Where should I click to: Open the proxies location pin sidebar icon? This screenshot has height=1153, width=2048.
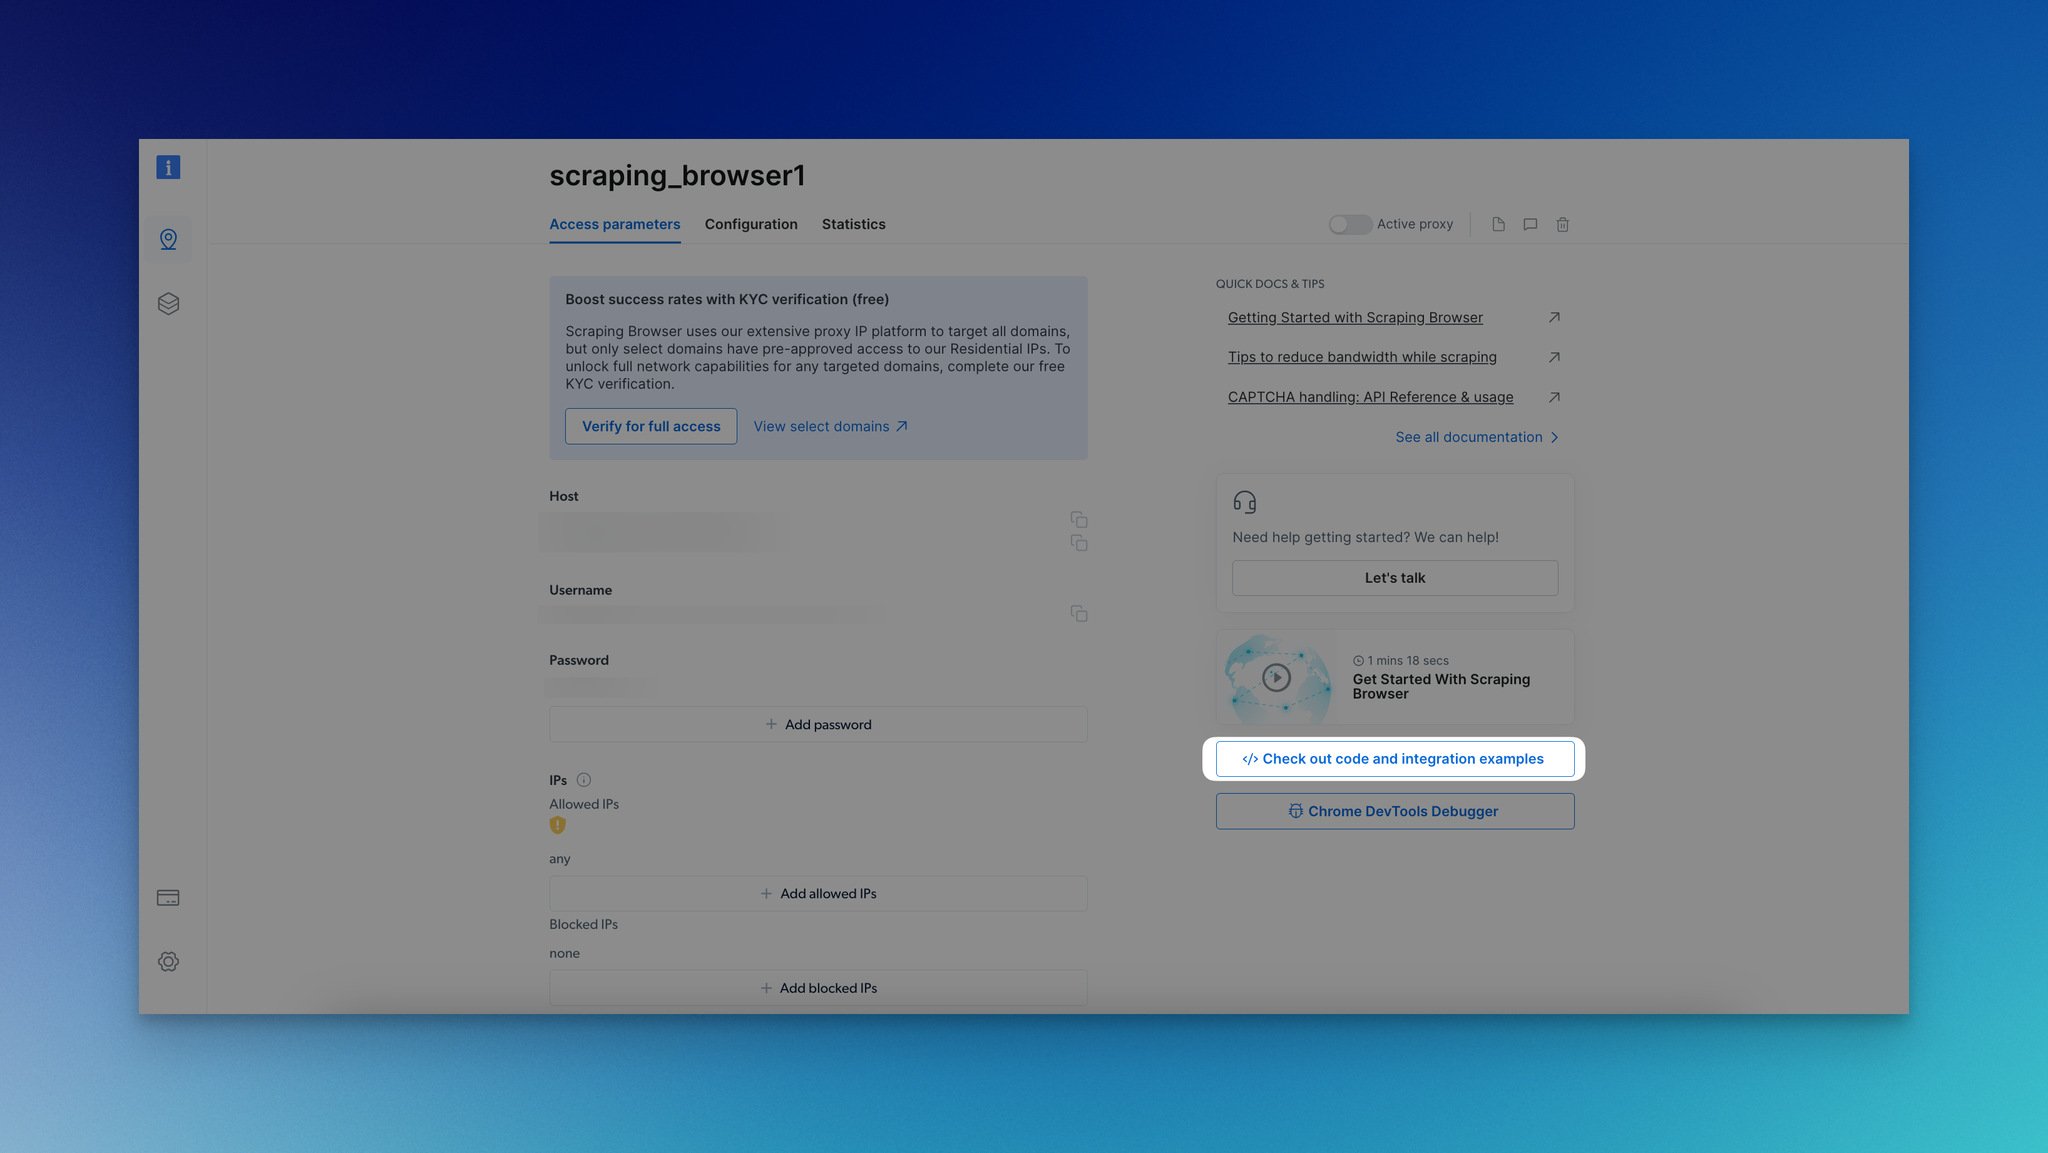click(x=168, y=239)
